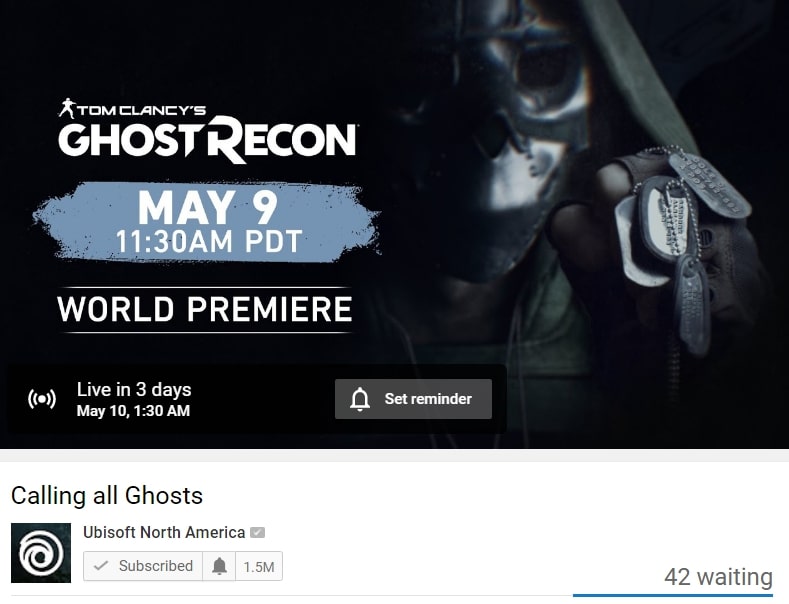Screen dimensions: 789x604
Task: Open the Ubisoft swirl logo avatar
Action: tap(41, 553)
